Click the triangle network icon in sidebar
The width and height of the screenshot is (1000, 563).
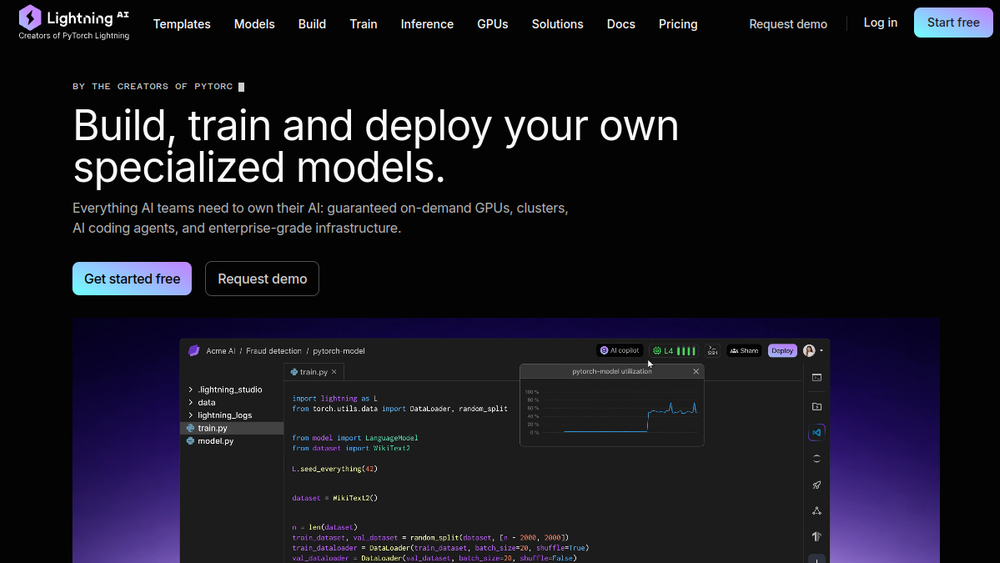coord(816,511)
